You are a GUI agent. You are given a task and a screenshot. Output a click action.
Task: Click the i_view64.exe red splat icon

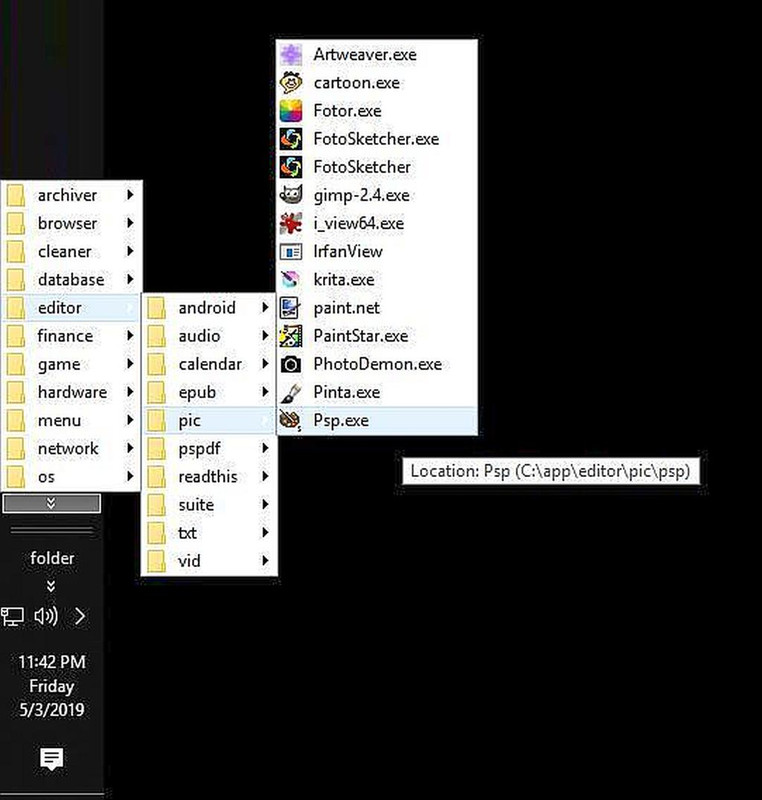[x=291, y=223]
